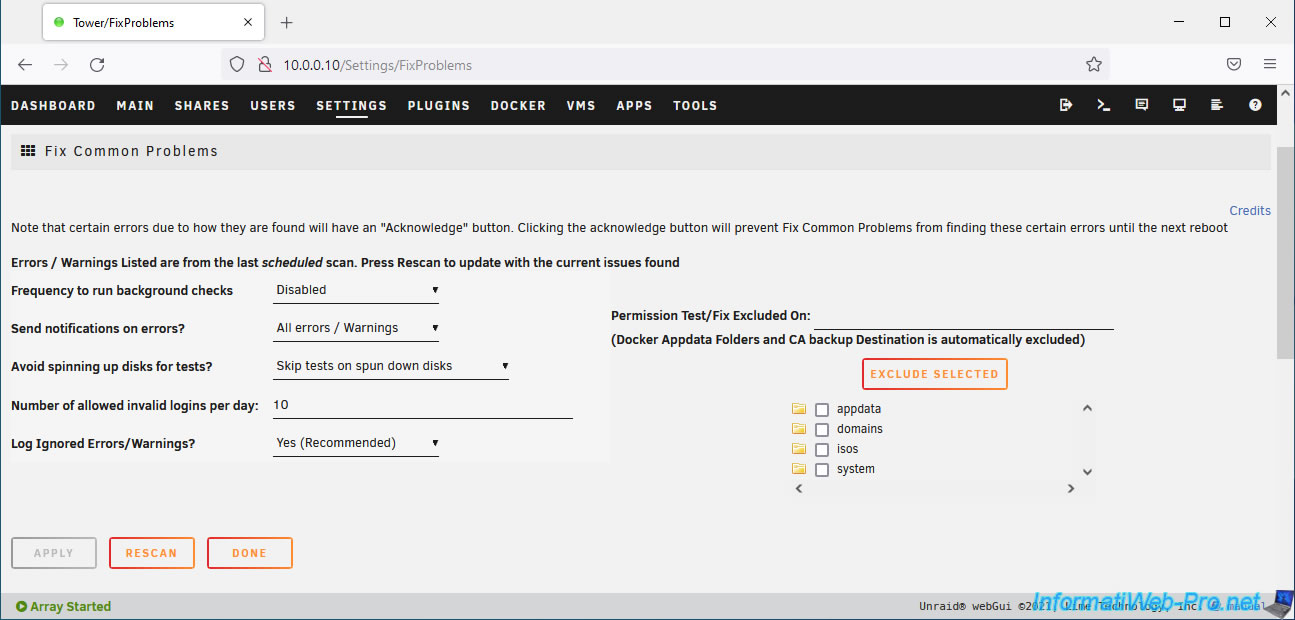Click the allowed invalid logins input field
The width and height of the screenshot is (1295, 620).
point(422,405)
